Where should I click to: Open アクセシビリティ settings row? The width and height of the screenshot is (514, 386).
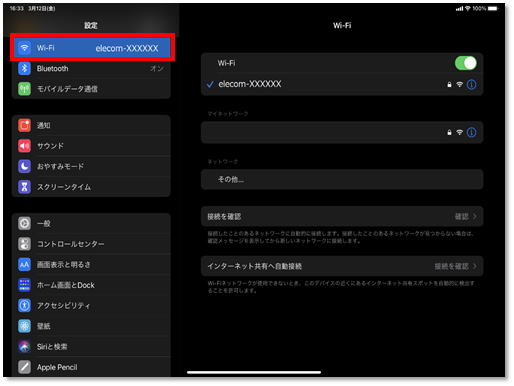(91, 305)
